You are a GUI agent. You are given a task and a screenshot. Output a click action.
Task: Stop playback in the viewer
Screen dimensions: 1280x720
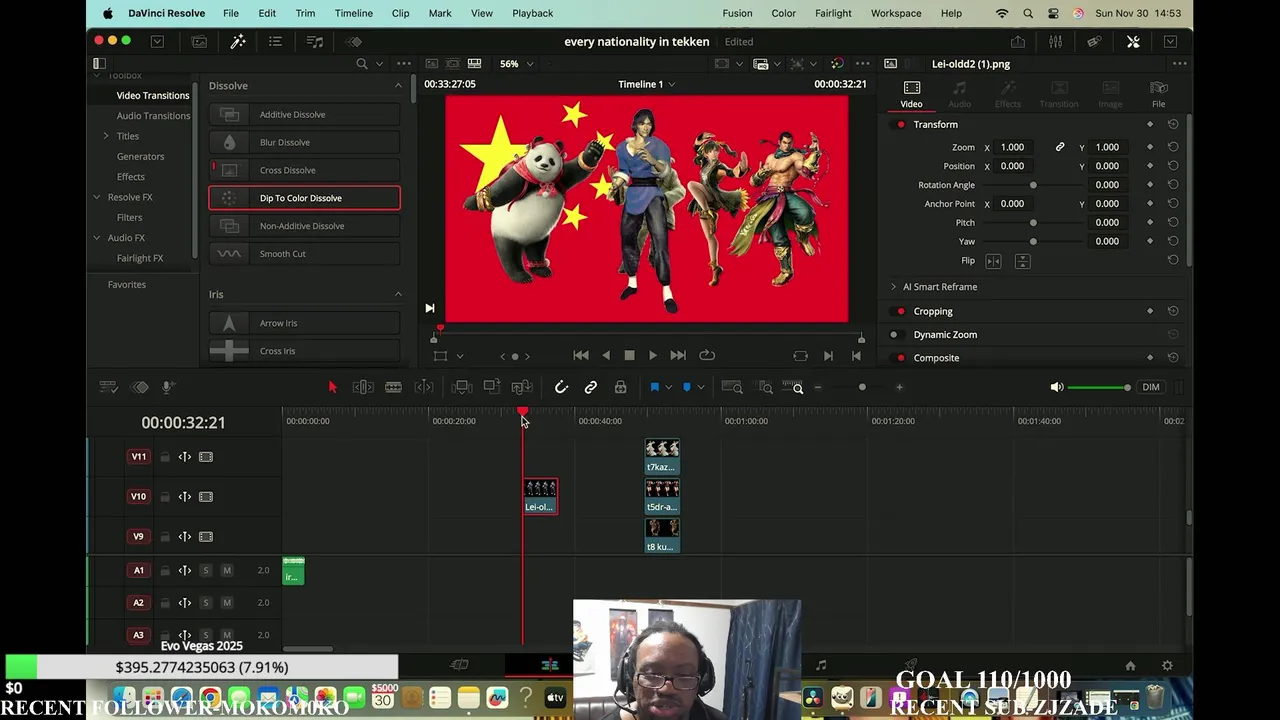[x=629, y=355]
